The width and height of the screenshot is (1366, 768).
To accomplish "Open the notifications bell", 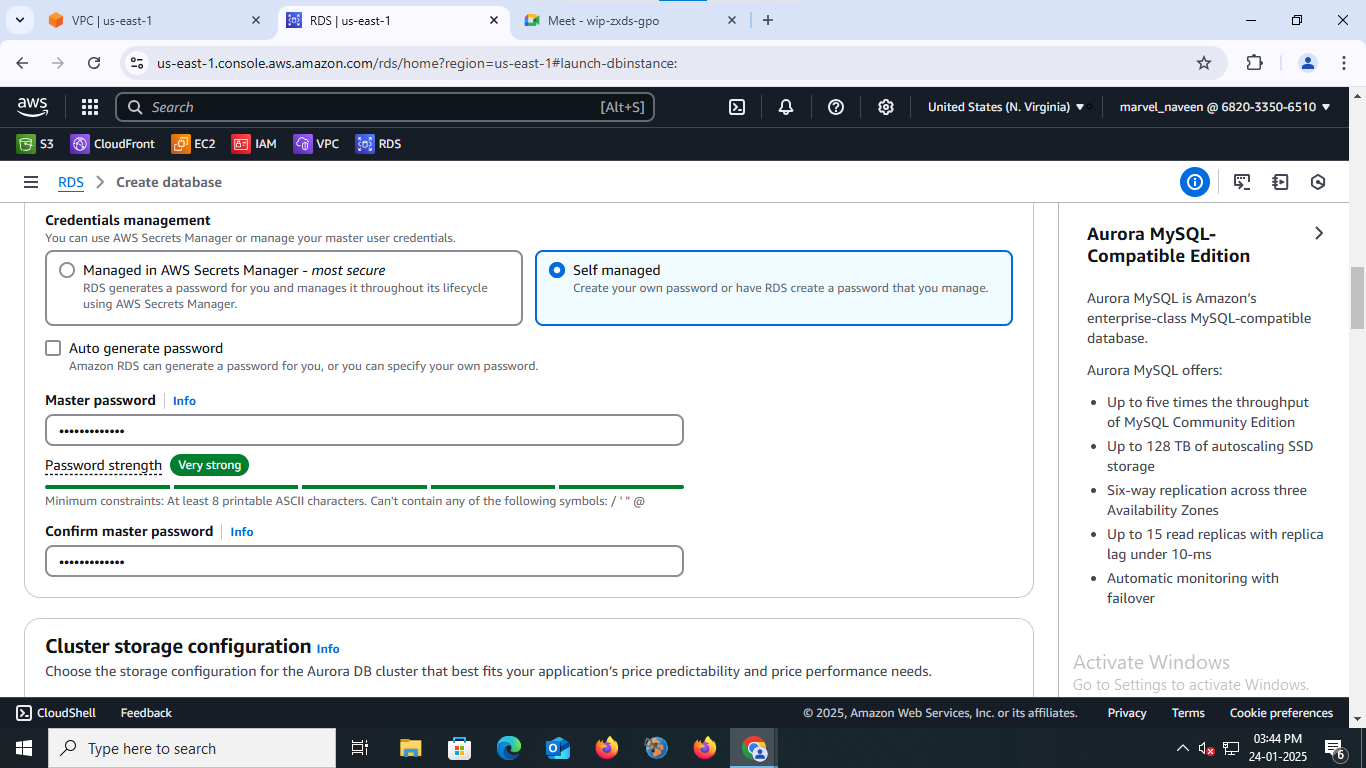I will 786,107.
